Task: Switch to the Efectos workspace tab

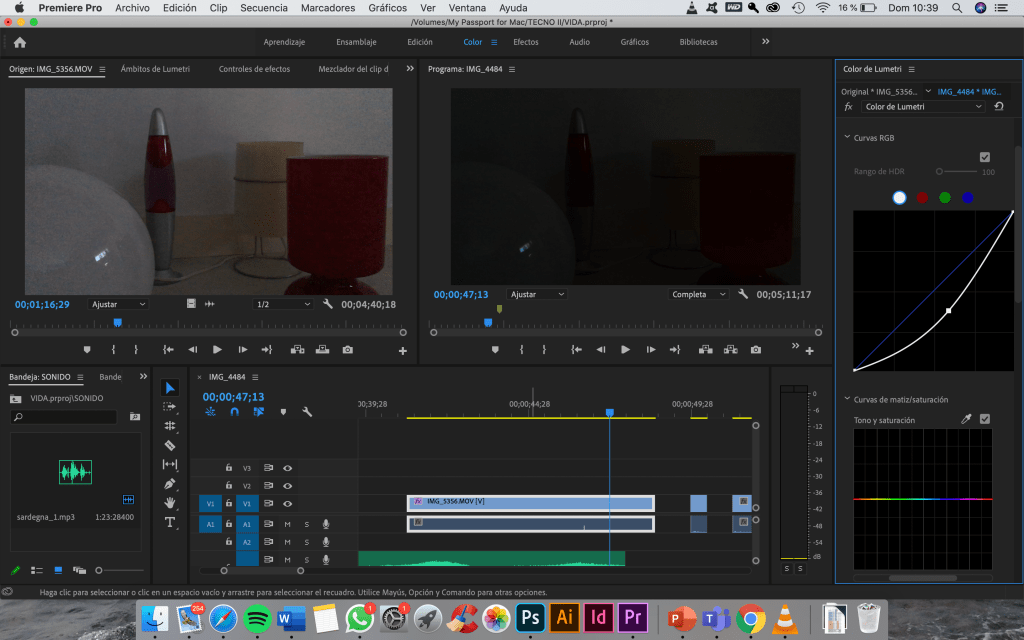Action: 525,42
